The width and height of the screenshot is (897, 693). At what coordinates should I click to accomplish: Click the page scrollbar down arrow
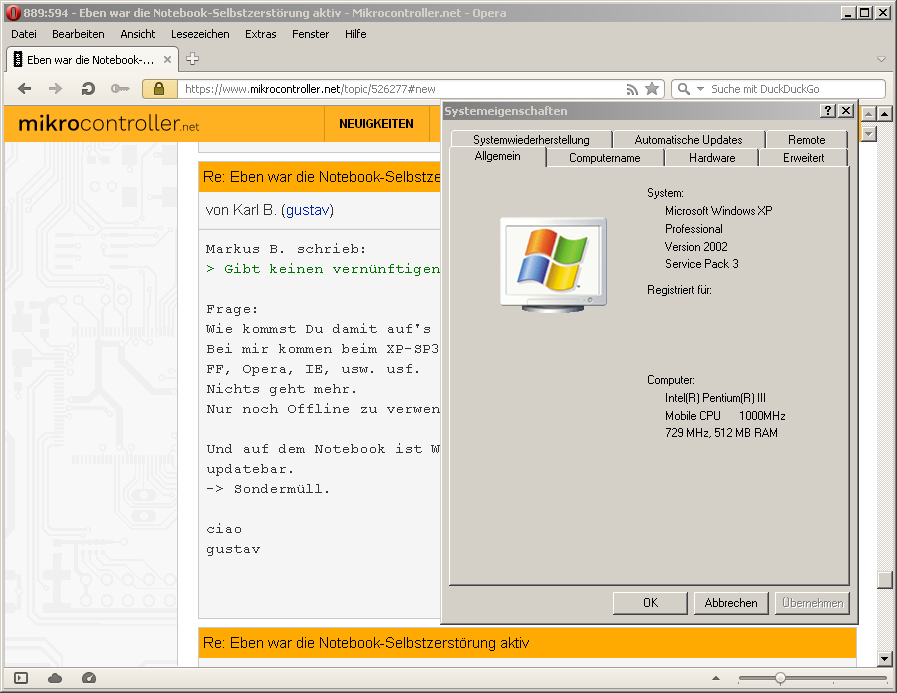[x=884, y=659]
